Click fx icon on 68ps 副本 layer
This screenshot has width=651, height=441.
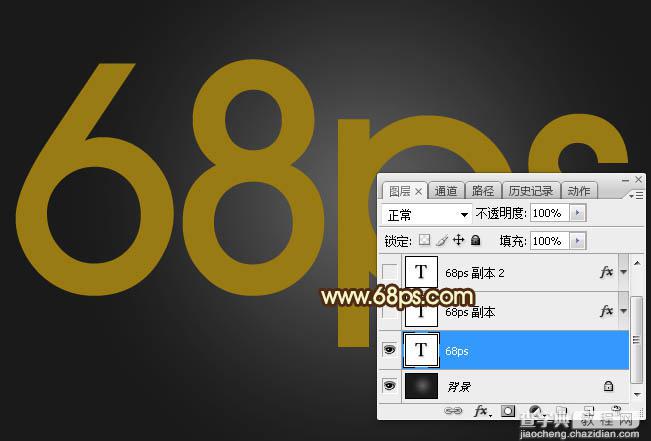pos(607,311)
